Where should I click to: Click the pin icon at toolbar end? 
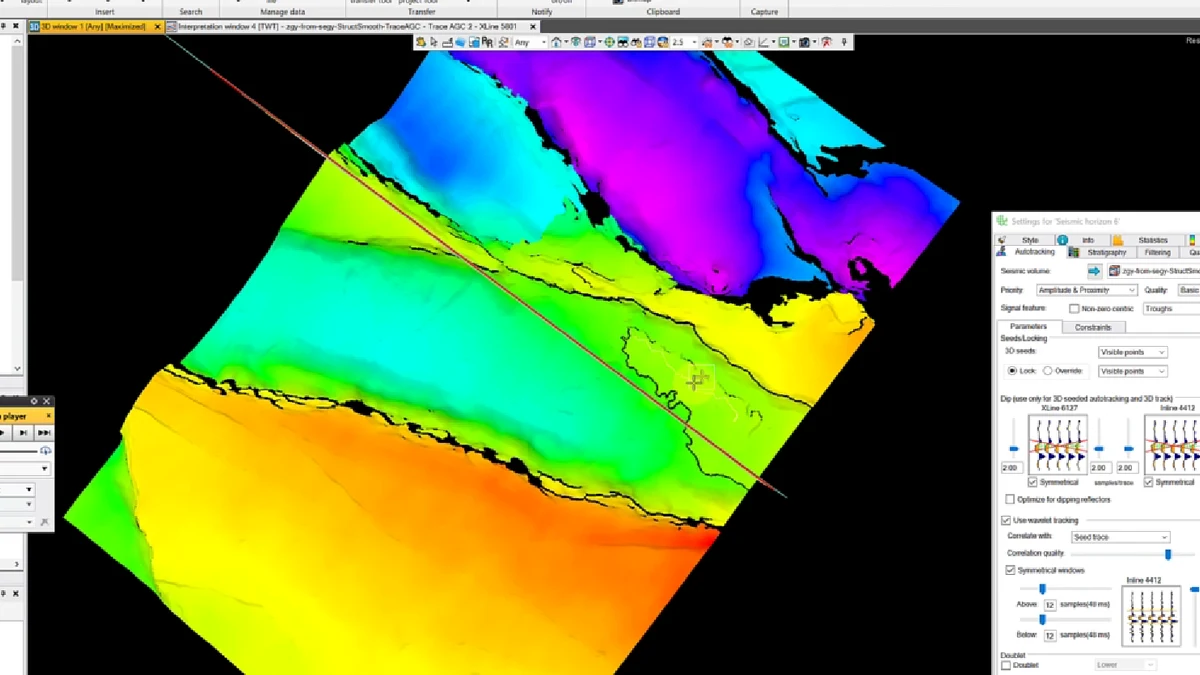coord(844,42)
